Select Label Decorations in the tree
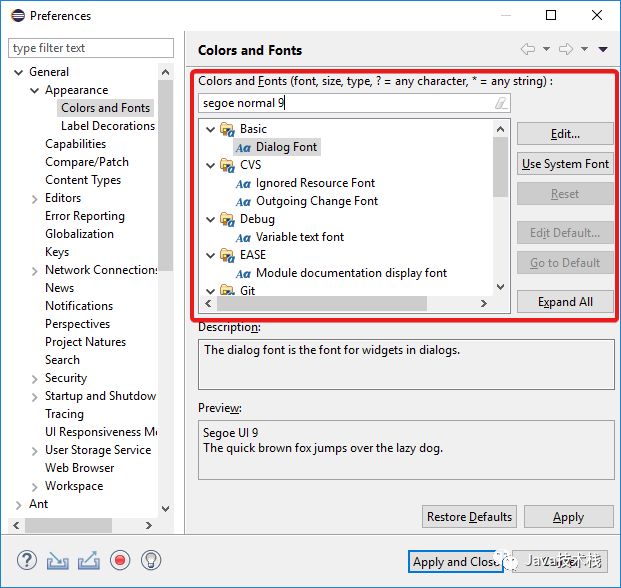621x588 pixels. (x=108, y=126)
